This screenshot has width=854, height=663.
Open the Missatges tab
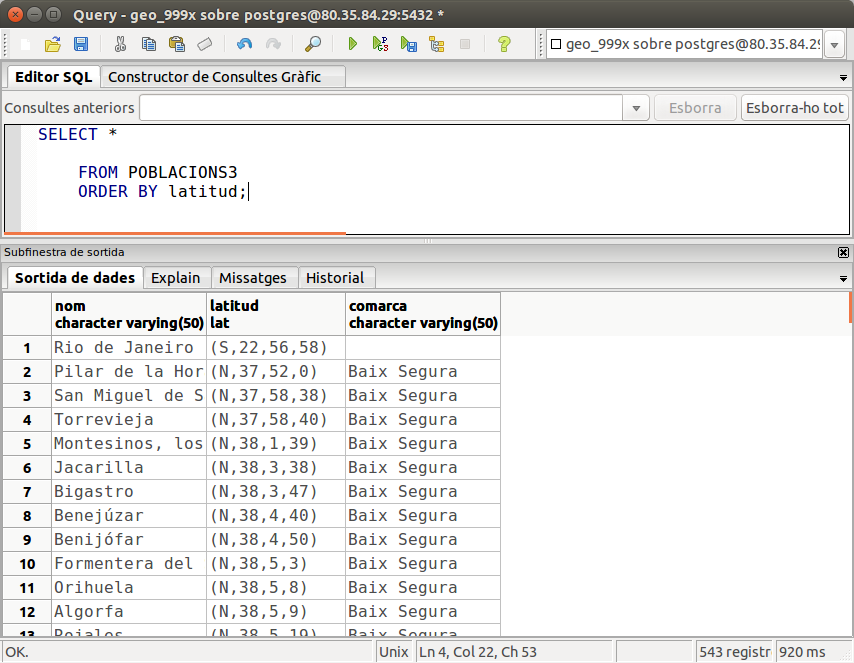tap(252, 278)
